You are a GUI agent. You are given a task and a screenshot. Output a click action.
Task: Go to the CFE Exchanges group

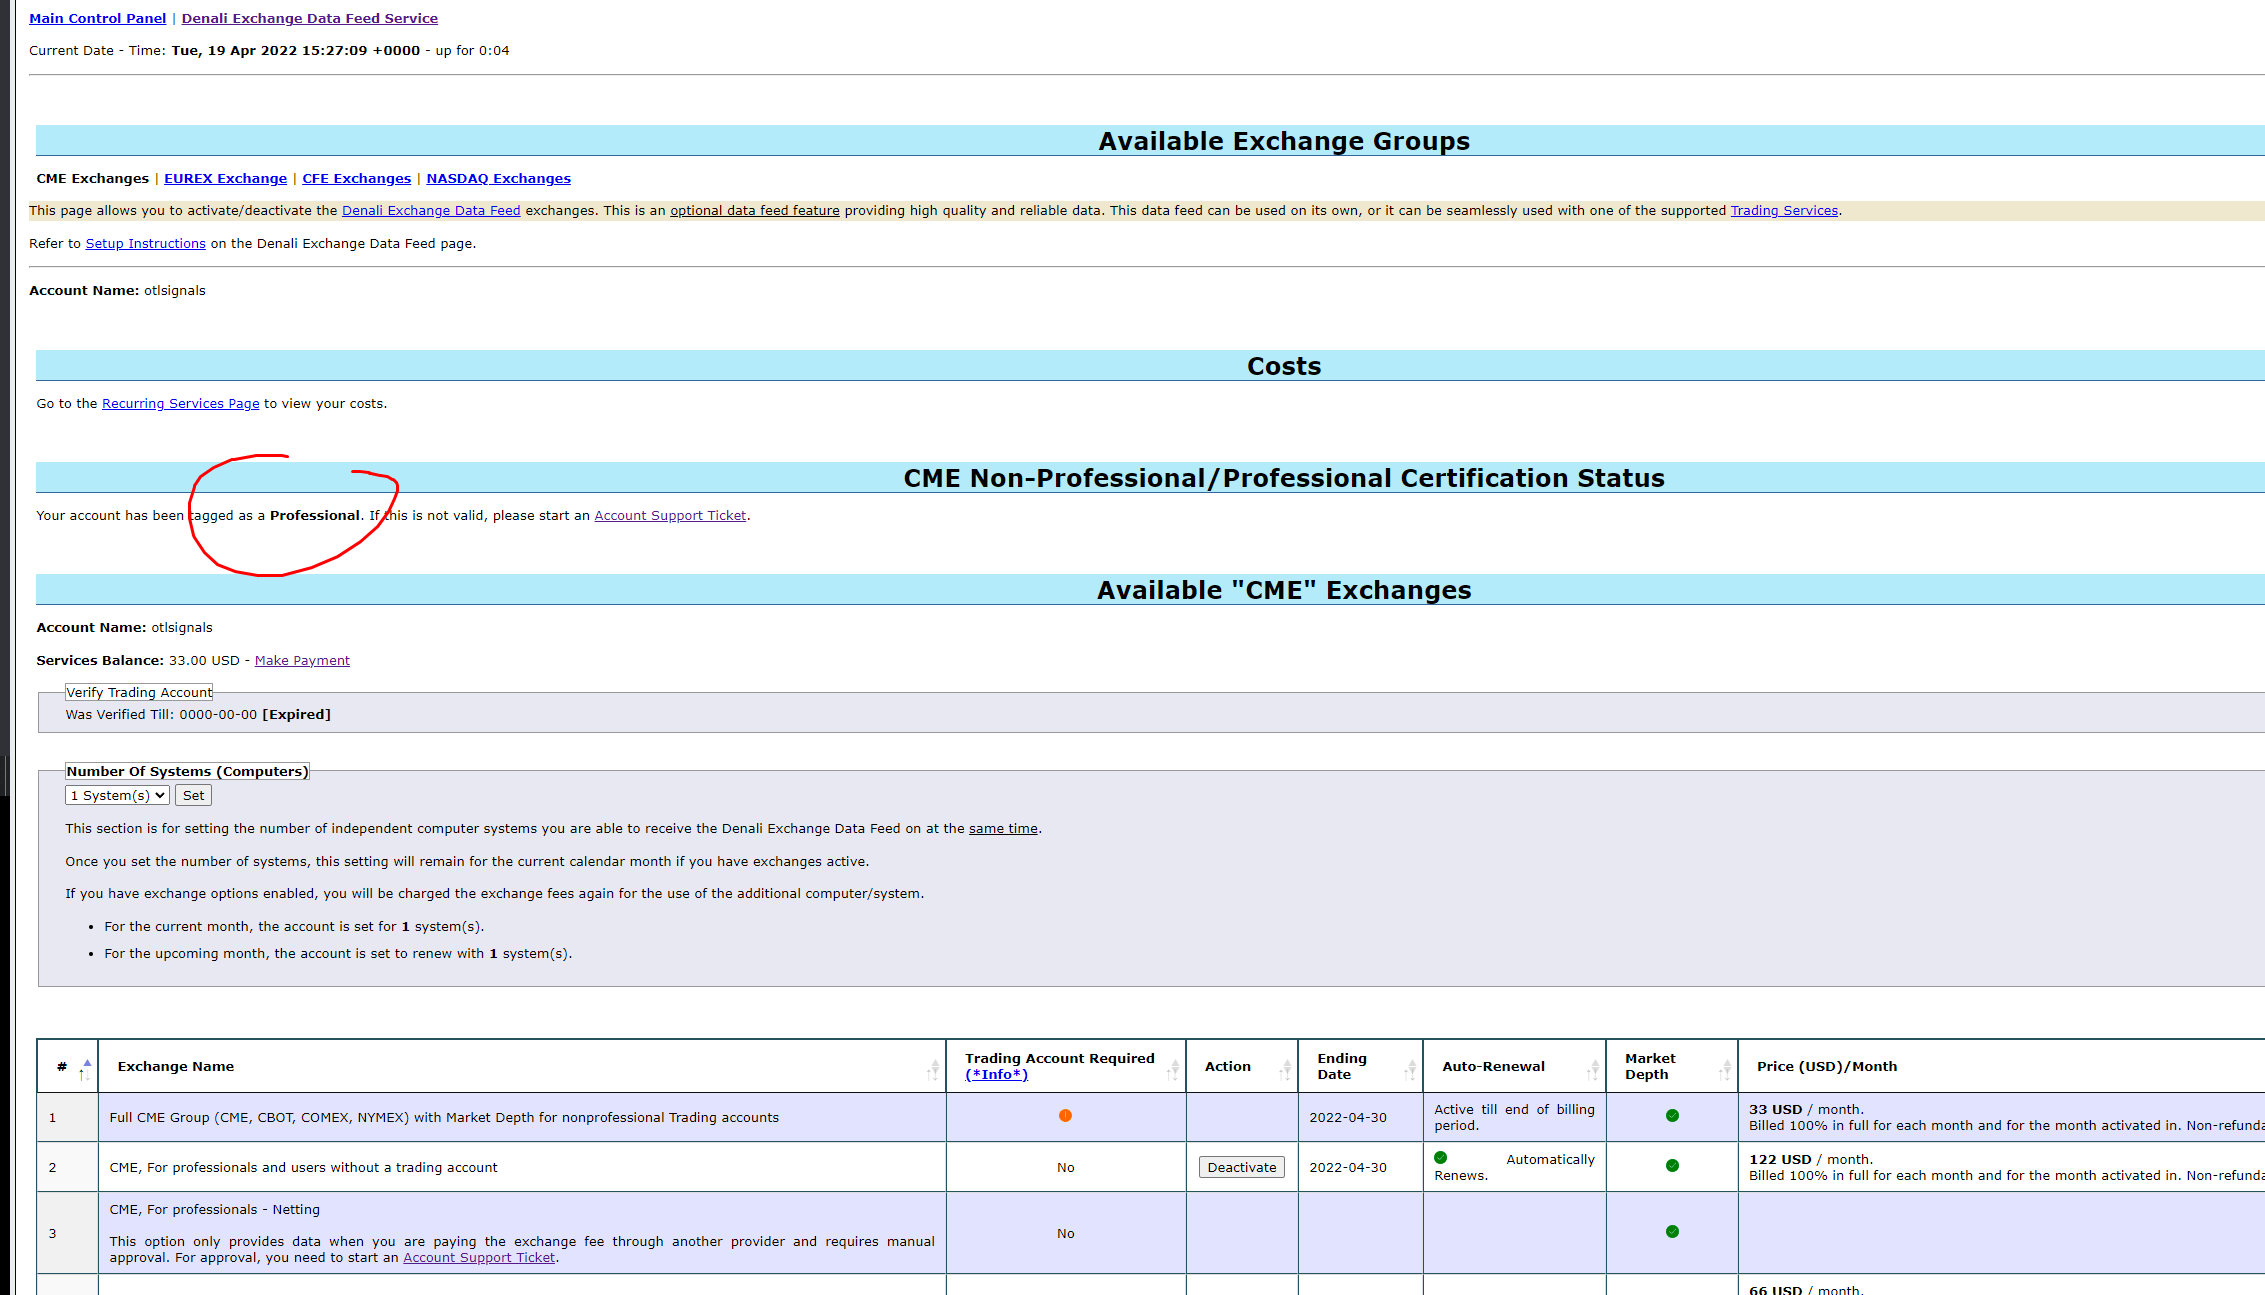(x=356, y=179)
